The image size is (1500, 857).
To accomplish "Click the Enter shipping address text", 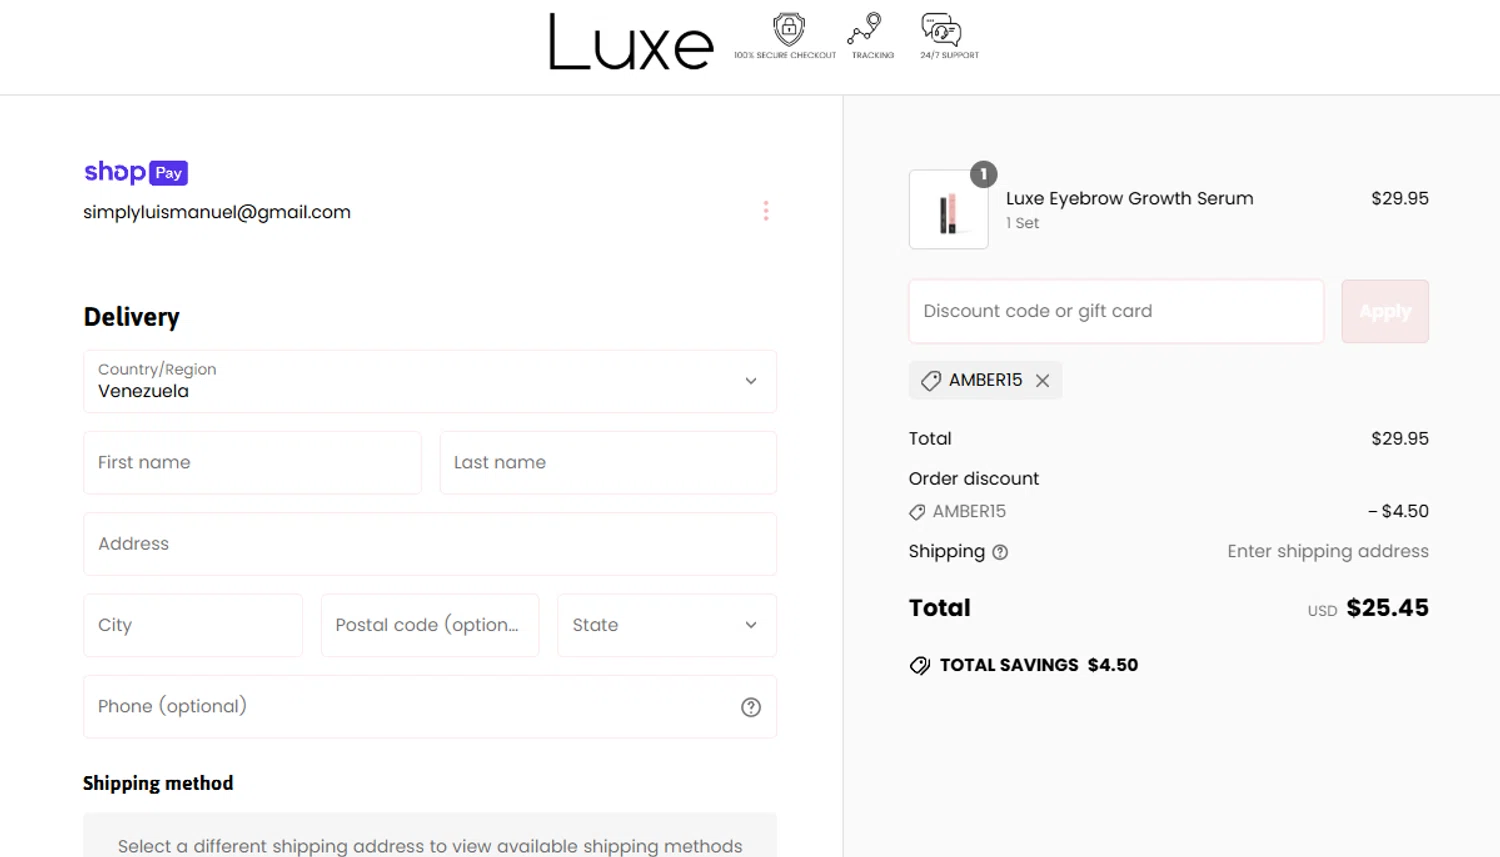I will [1328, 551].
